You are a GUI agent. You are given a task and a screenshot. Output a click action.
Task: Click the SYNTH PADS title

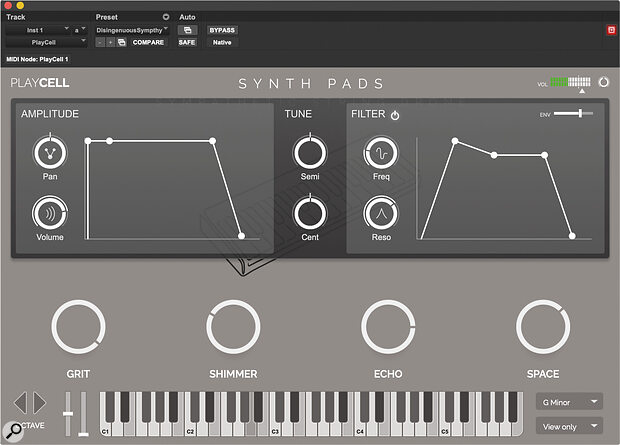point(311,83)
